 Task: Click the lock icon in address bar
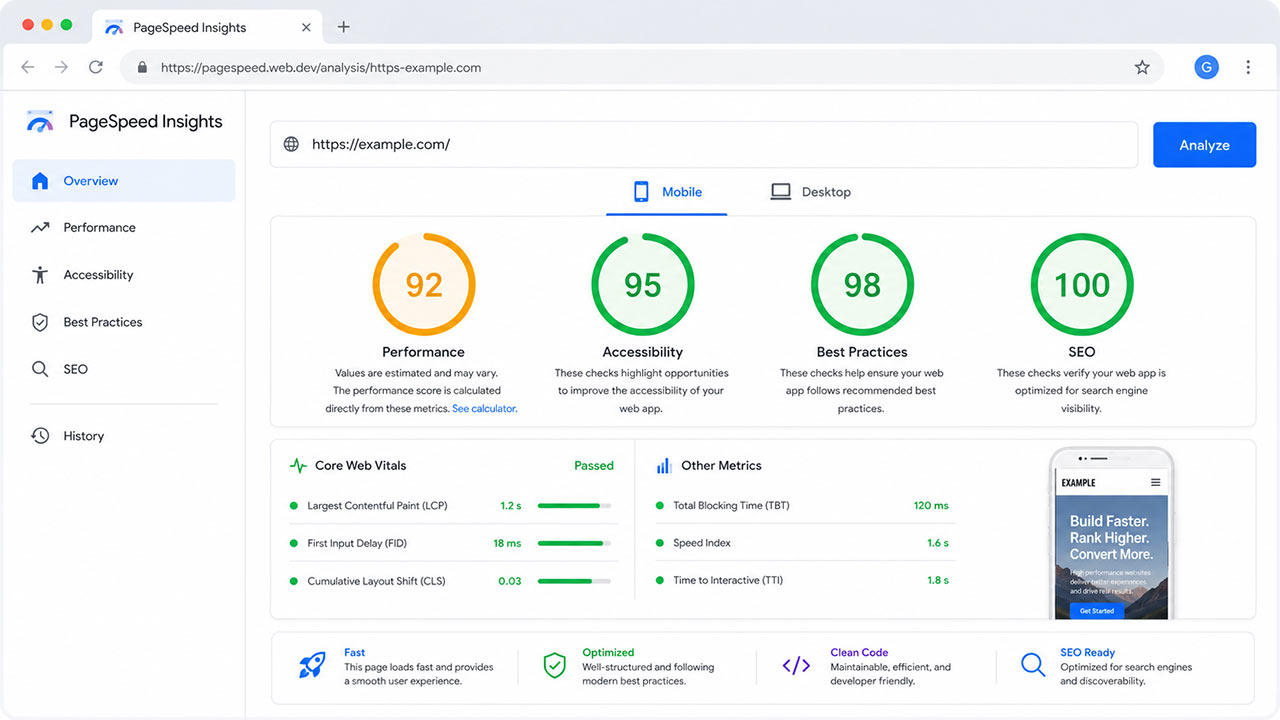coord(142,68)
